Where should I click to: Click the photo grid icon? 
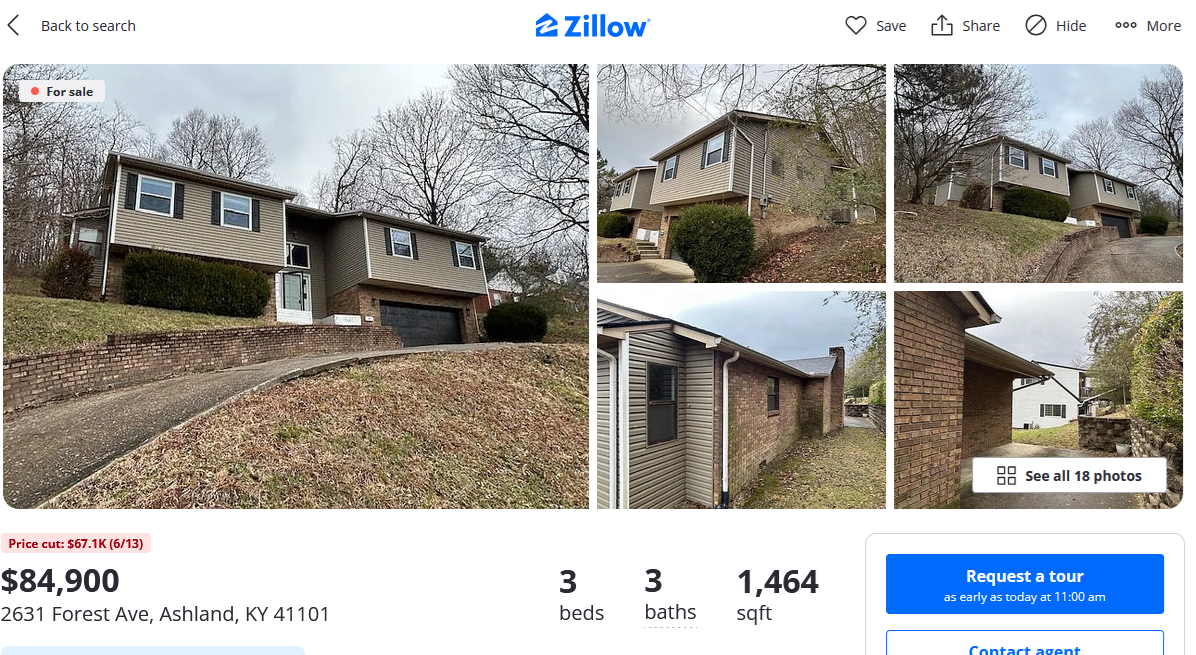[x=1006, y=476]
